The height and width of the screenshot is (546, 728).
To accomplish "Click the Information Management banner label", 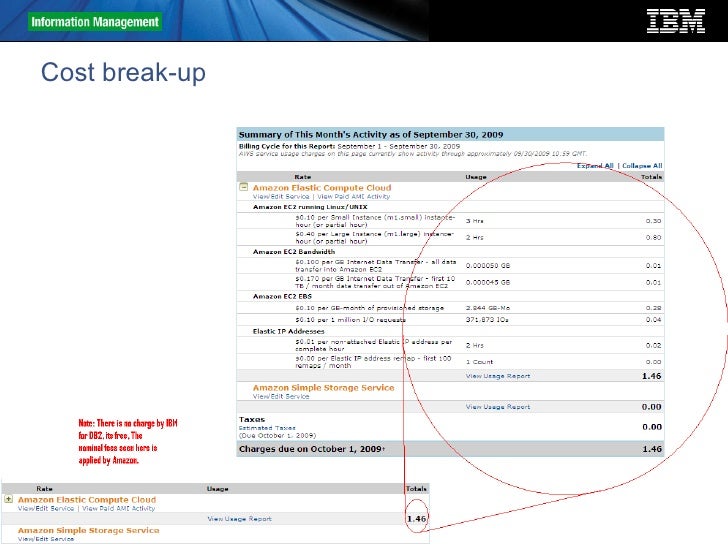I will tap(95, 22).
